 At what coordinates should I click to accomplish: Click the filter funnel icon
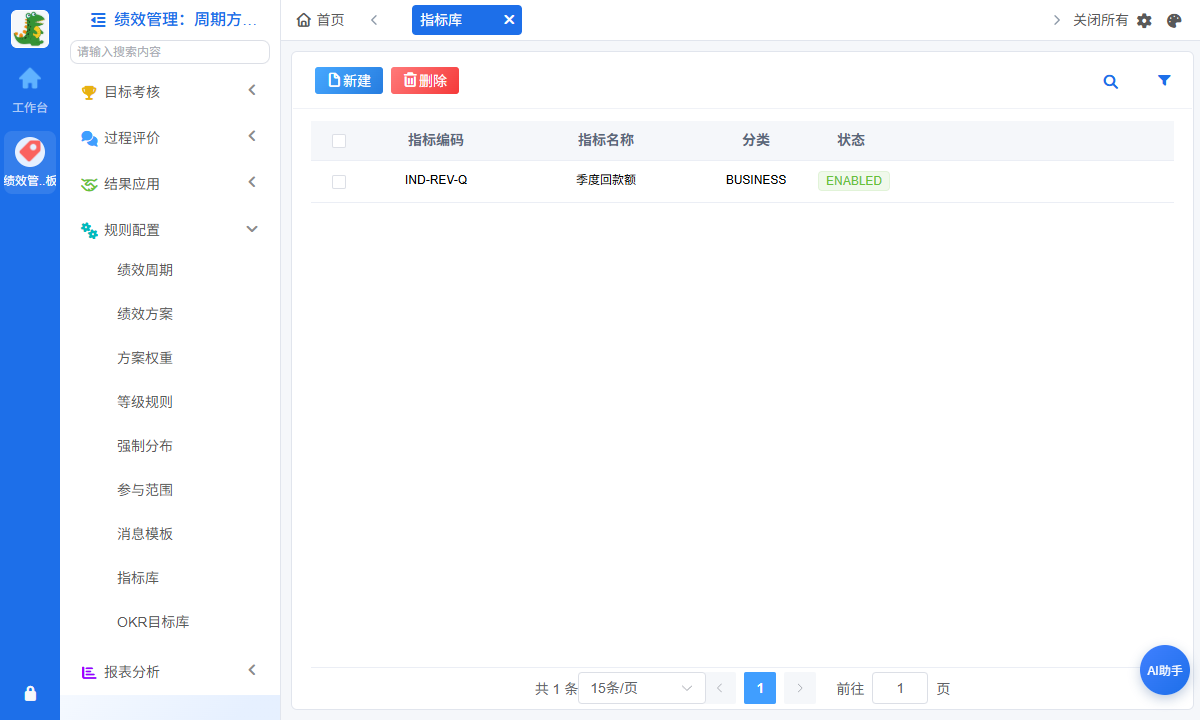pos(1164,81)
